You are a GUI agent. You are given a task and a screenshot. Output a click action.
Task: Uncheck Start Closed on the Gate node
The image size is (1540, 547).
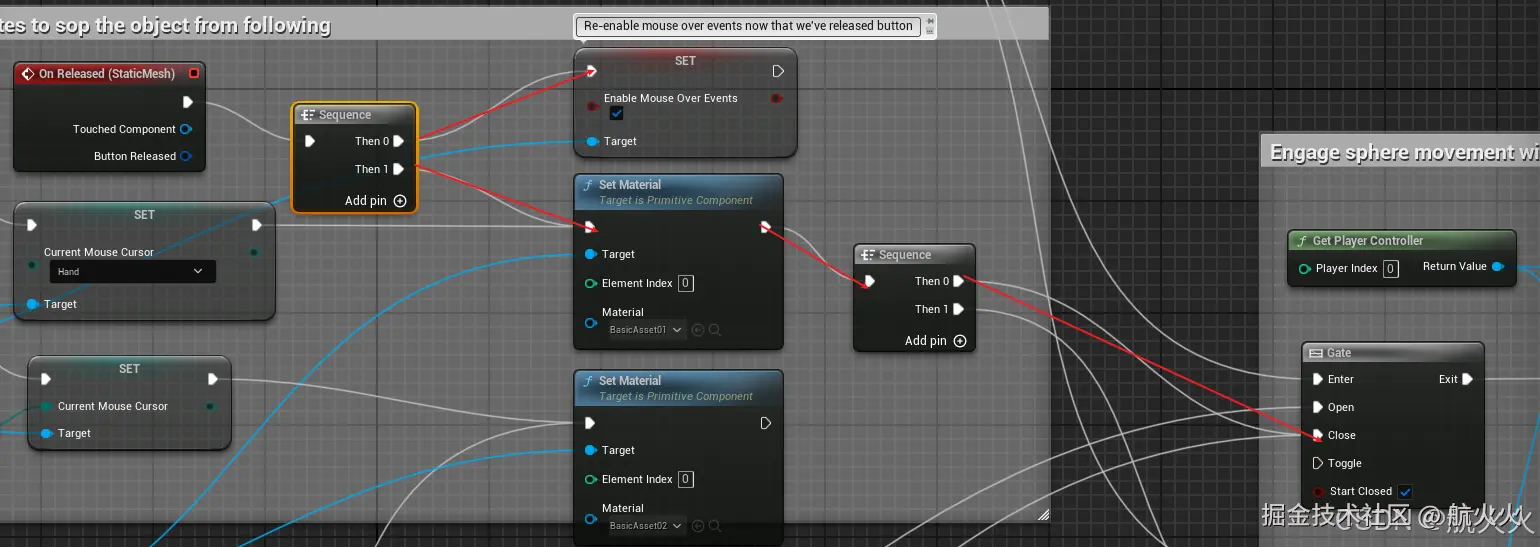pos(1405,492)
